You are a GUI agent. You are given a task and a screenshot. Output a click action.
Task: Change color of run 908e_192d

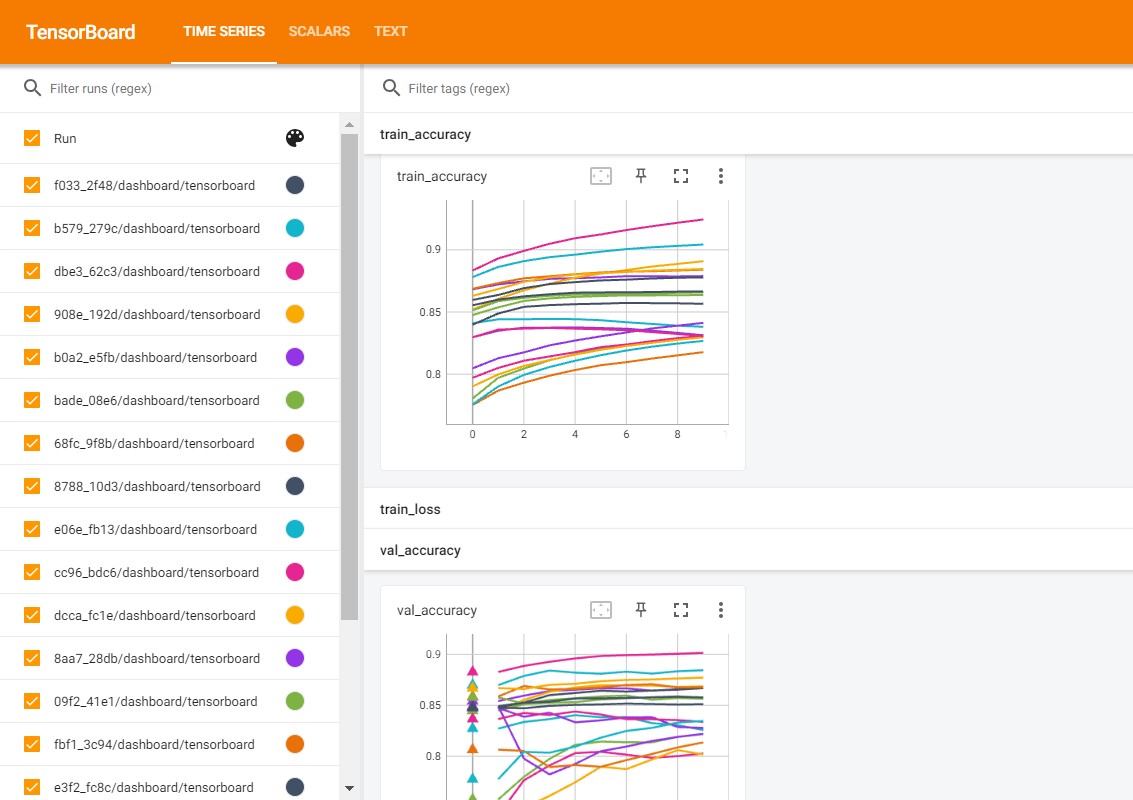coord(295,314)
